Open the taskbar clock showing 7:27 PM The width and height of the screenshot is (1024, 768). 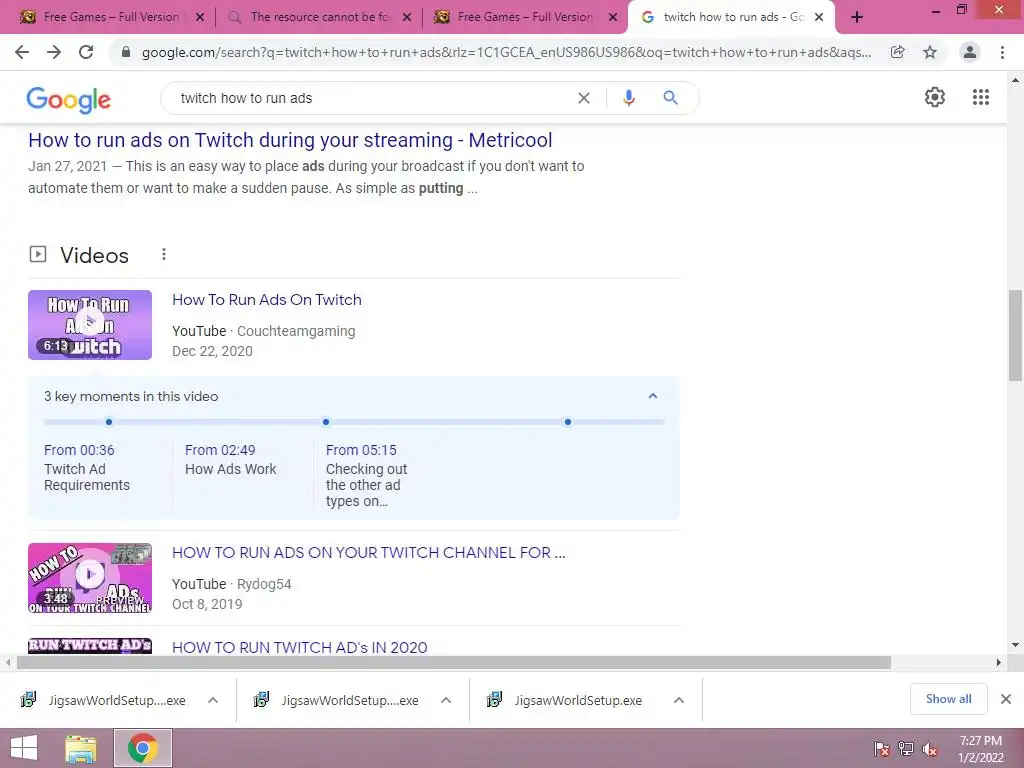click(980, 749)
